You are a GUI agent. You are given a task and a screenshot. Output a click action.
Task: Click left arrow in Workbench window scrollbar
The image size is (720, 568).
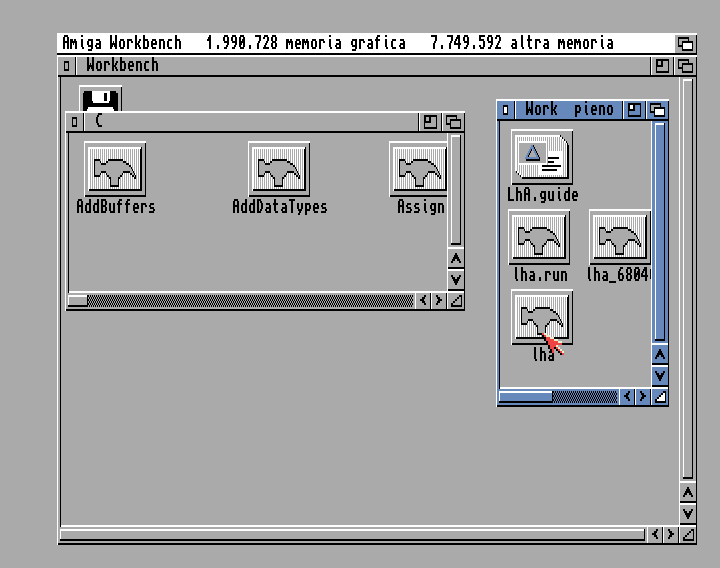click(655, 534)
